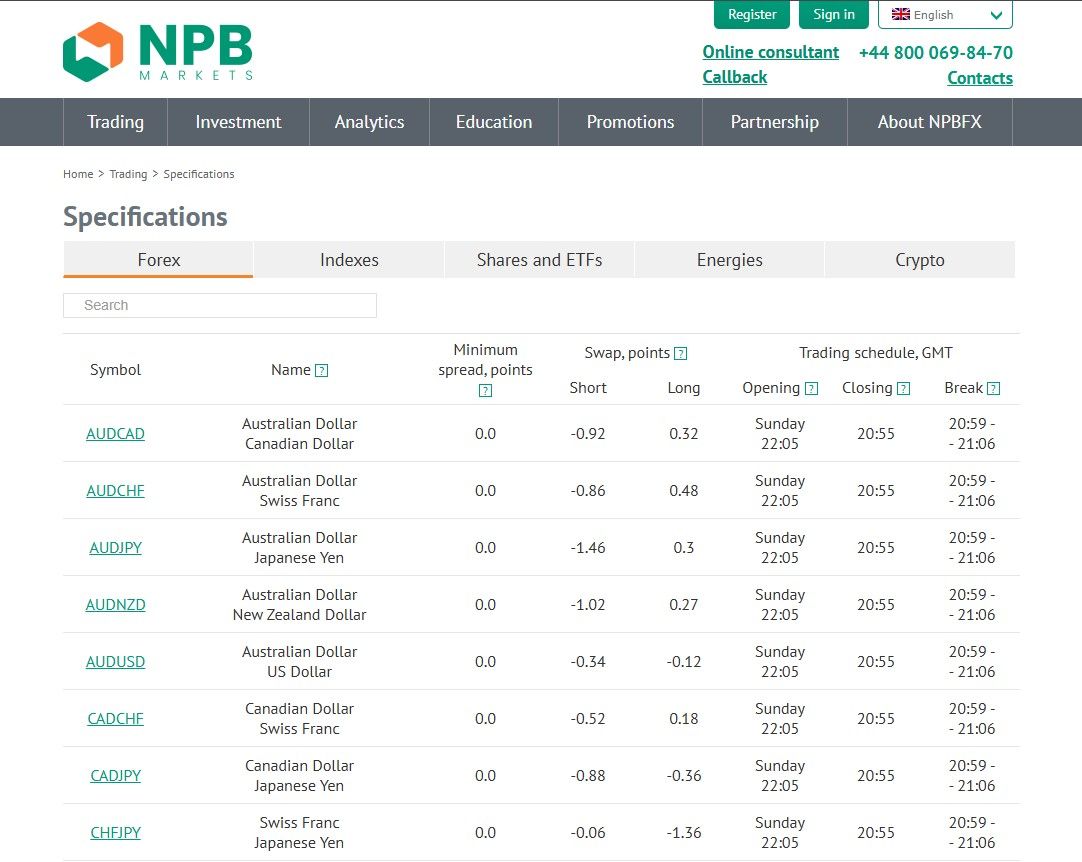
Task: Click AUDUSD long swap value -0.12
Action: pyautogui.click(x=683, y=662)
